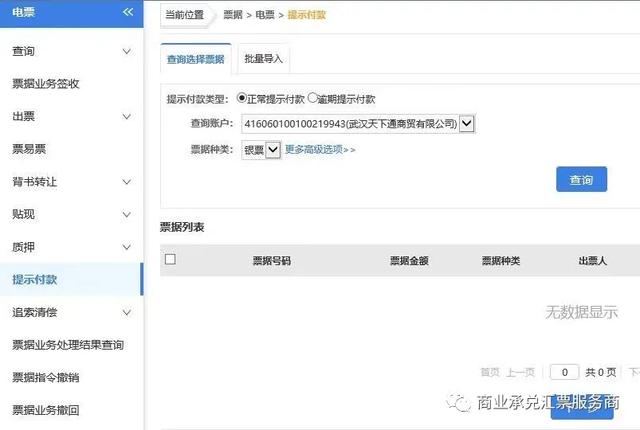Click 提示付款 in the breadcrumb
640x430 pixels.
(x=307, y=15)
